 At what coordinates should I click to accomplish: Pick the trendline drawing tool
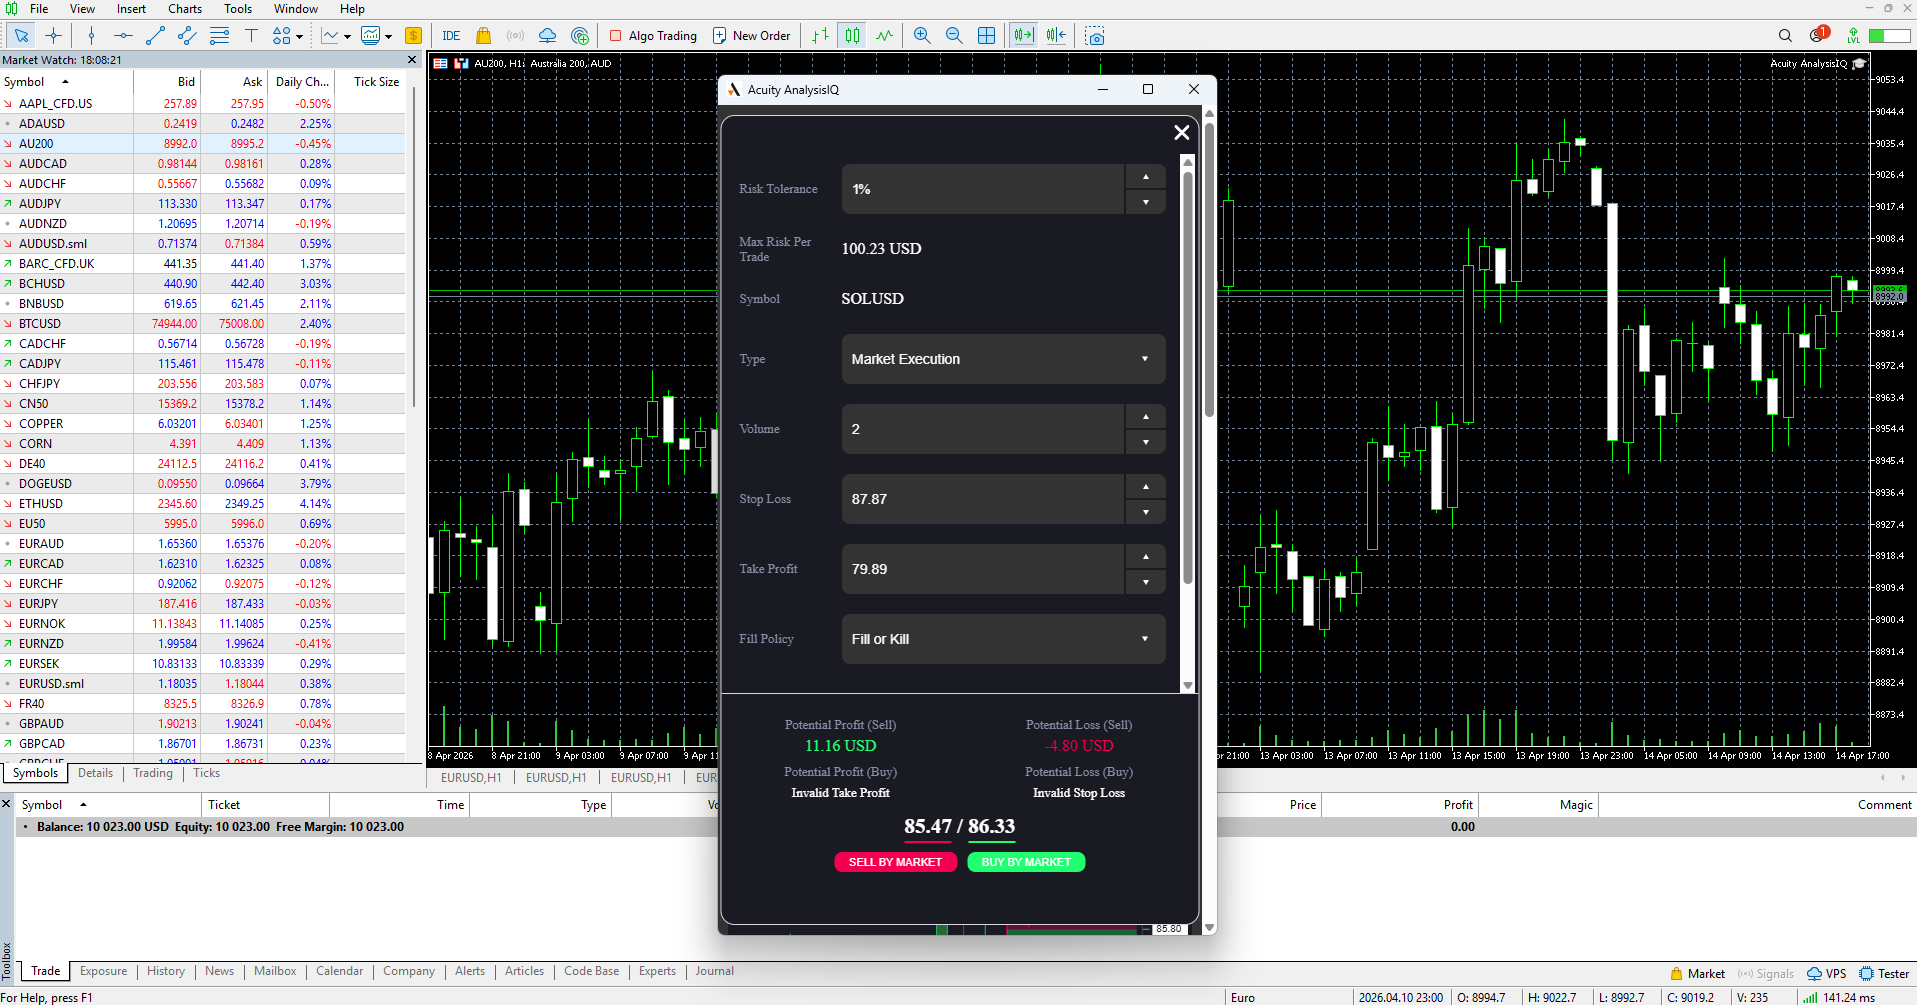point(155,36)
